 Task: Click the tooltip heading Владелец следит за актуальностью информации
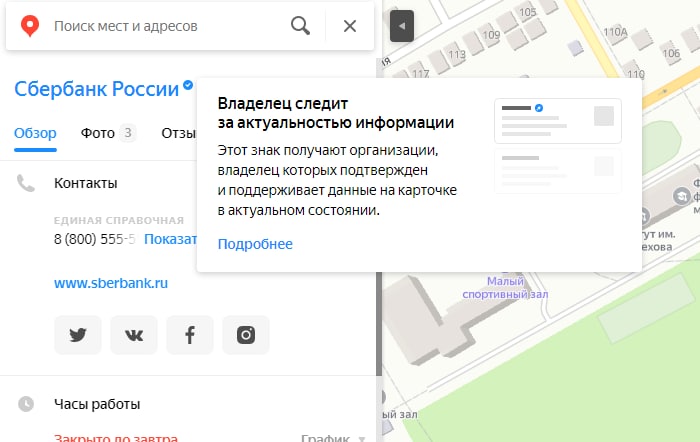[x=336, y=113]
